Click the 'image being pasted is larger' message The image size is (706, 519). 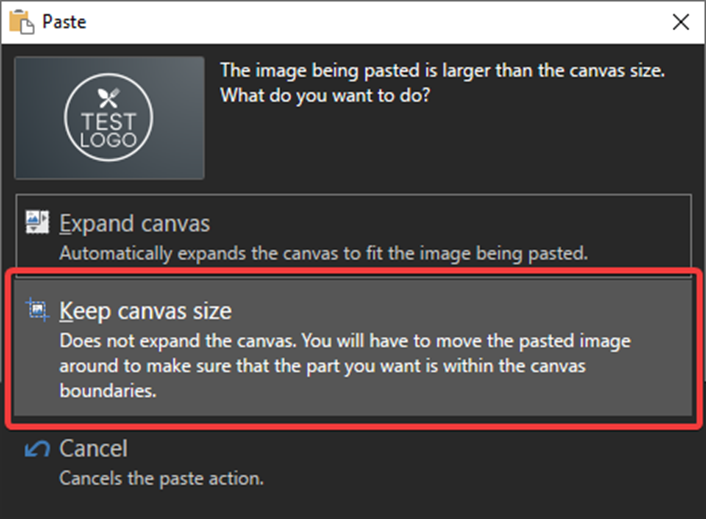coord(442,71)
